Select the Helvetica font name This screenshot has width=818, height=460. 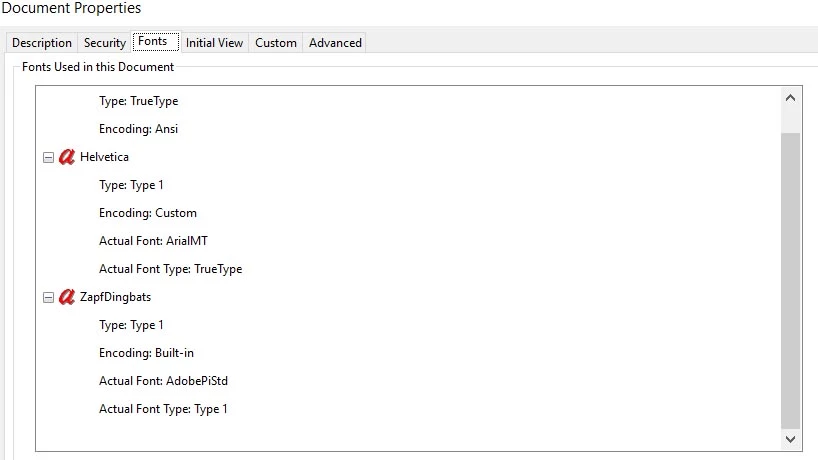tap(104, 157)
